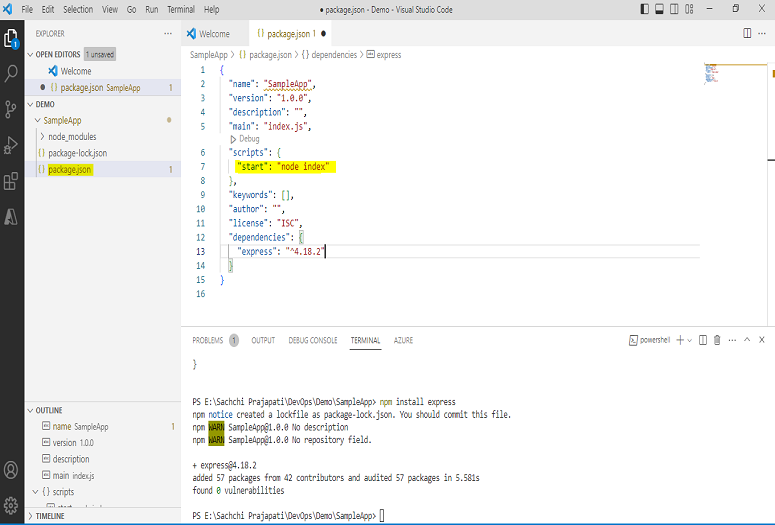This screenshot has height=525, width=775.
Task: Toggle bottom panel layout icon
Action: pyautogui.click(x=659, y=9)
